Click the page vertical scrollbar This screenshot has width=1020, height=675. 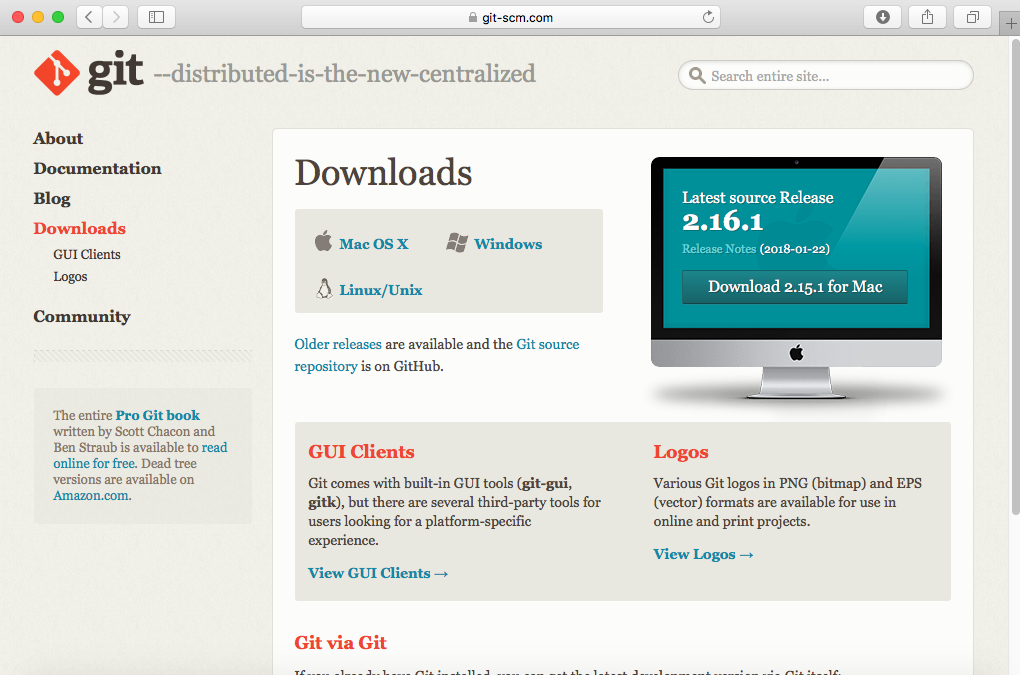tap(1015, 277)
